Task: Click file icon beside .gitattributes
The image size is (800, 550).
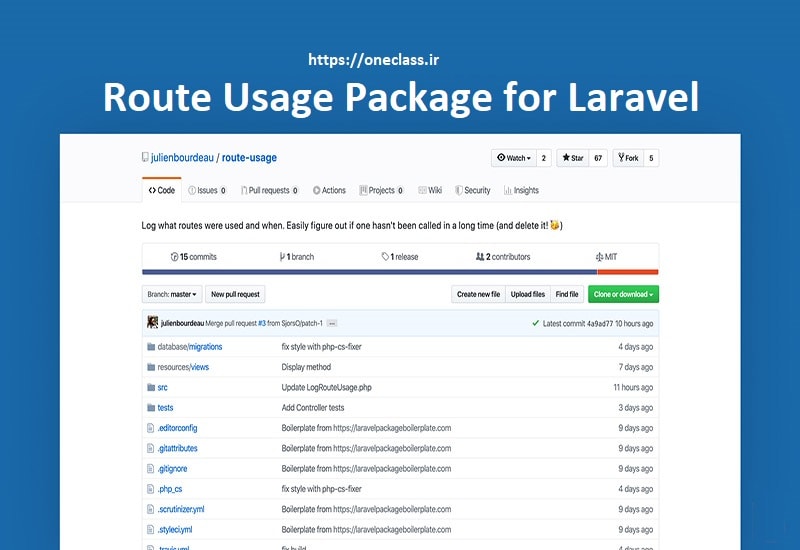Action: (151, 448)
